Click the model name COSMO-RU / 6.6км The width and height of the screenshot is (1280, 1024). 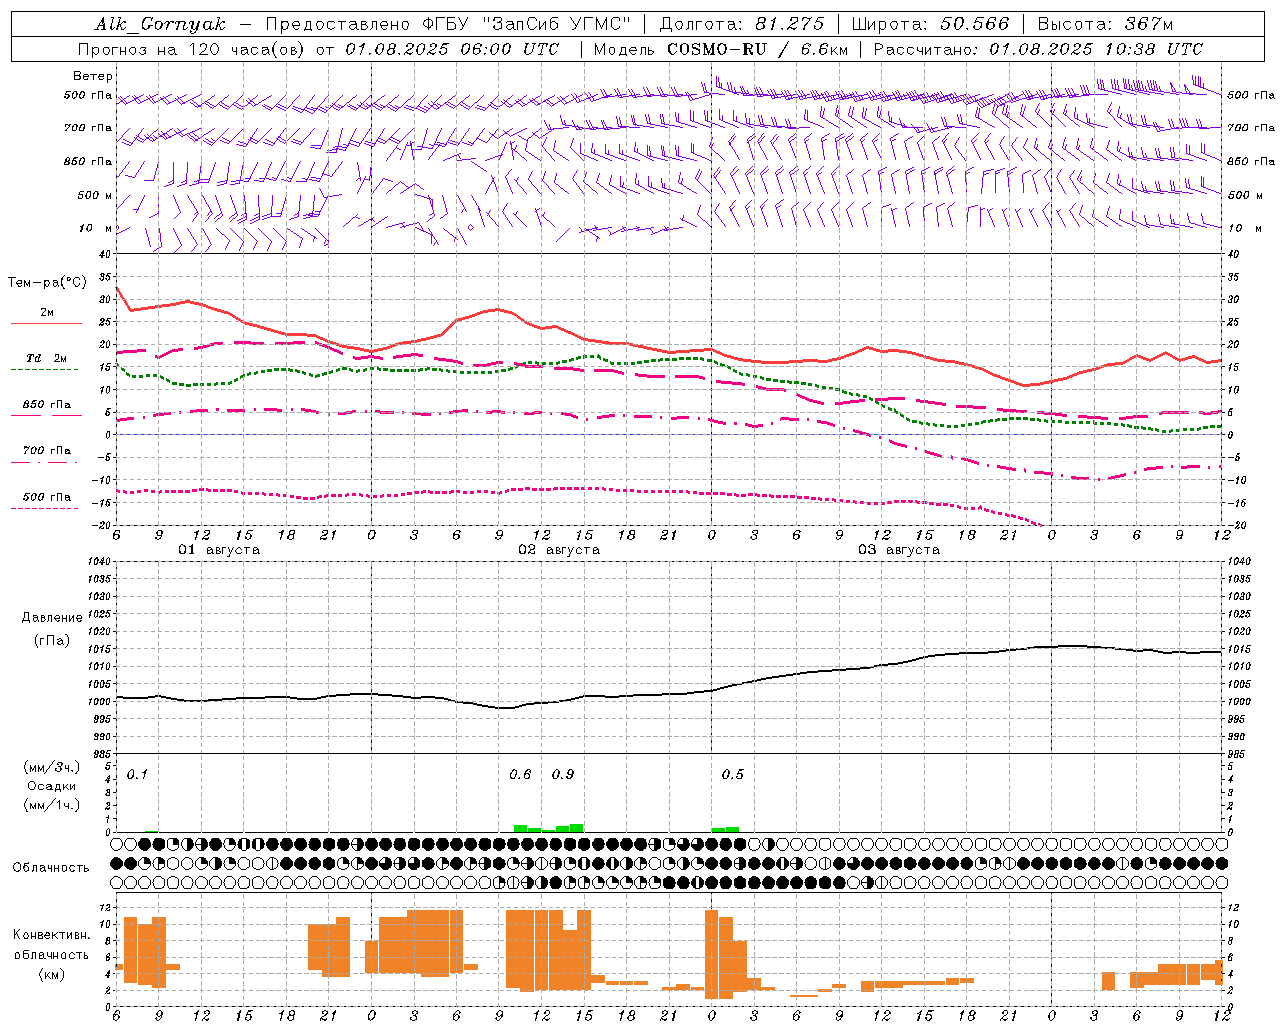758,49
